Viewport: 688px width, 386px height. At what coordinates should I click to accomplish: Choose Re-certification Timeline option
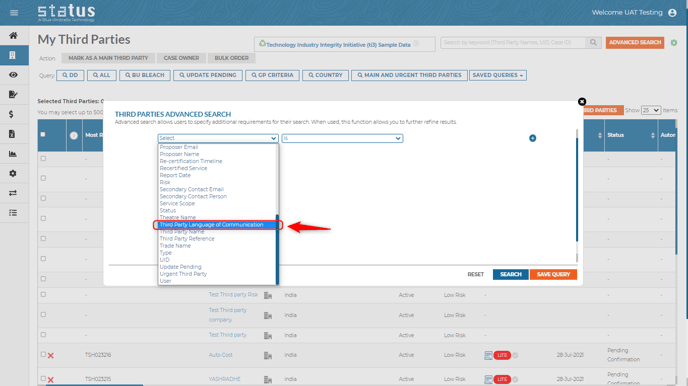[191, 161]
